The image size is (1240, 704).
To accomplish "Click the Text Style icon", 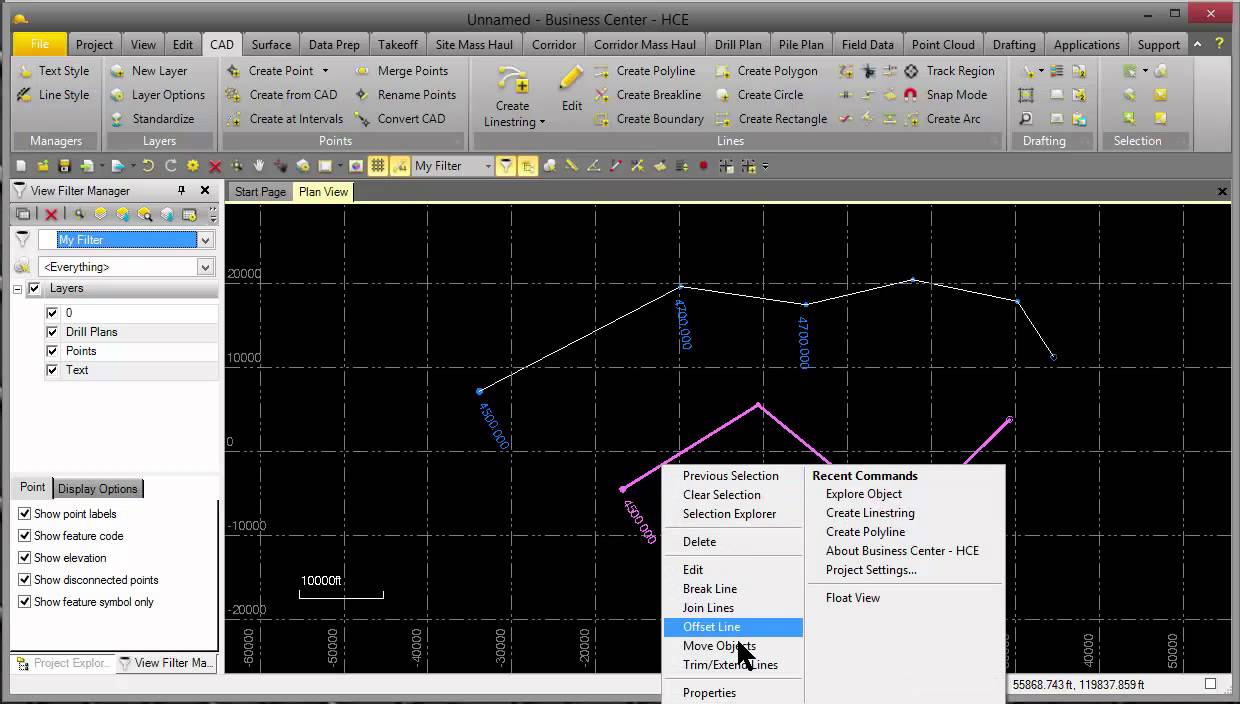I will pos(24,71).
